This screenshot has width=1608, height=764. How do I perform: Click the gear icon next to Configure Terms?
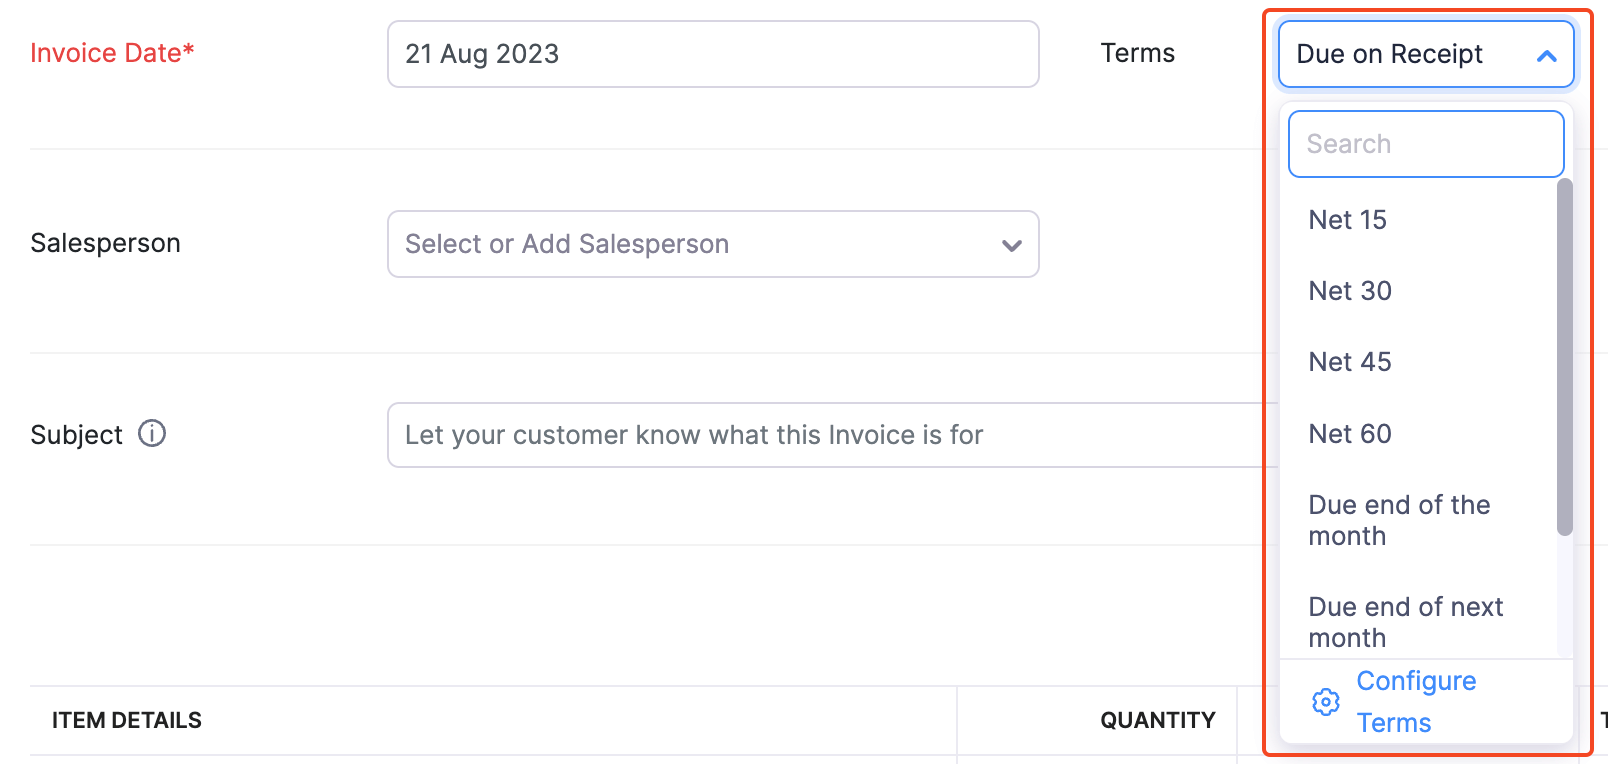click(x=1325, y=702)
